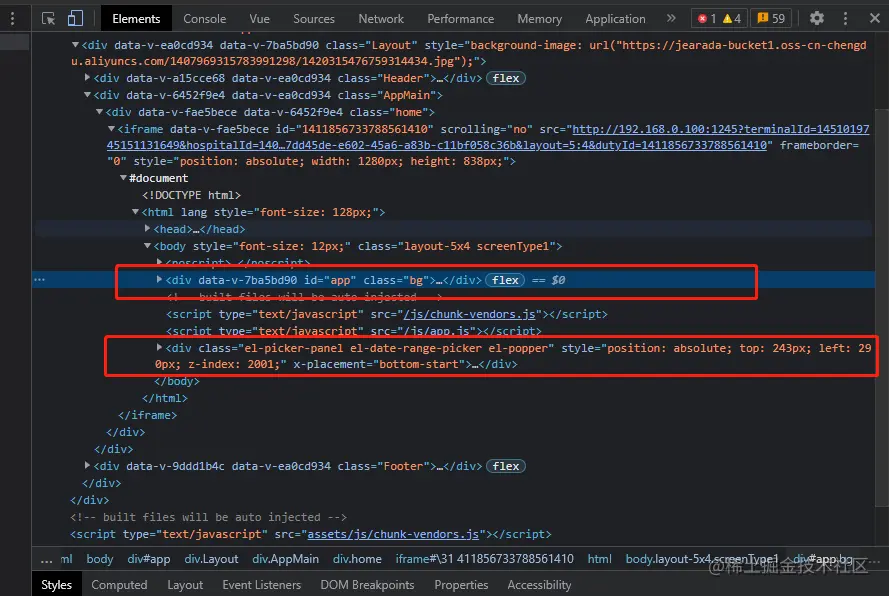Toggle the flex badge on div#app row
This screenshot has width=889, height=596.
point(505,280)
